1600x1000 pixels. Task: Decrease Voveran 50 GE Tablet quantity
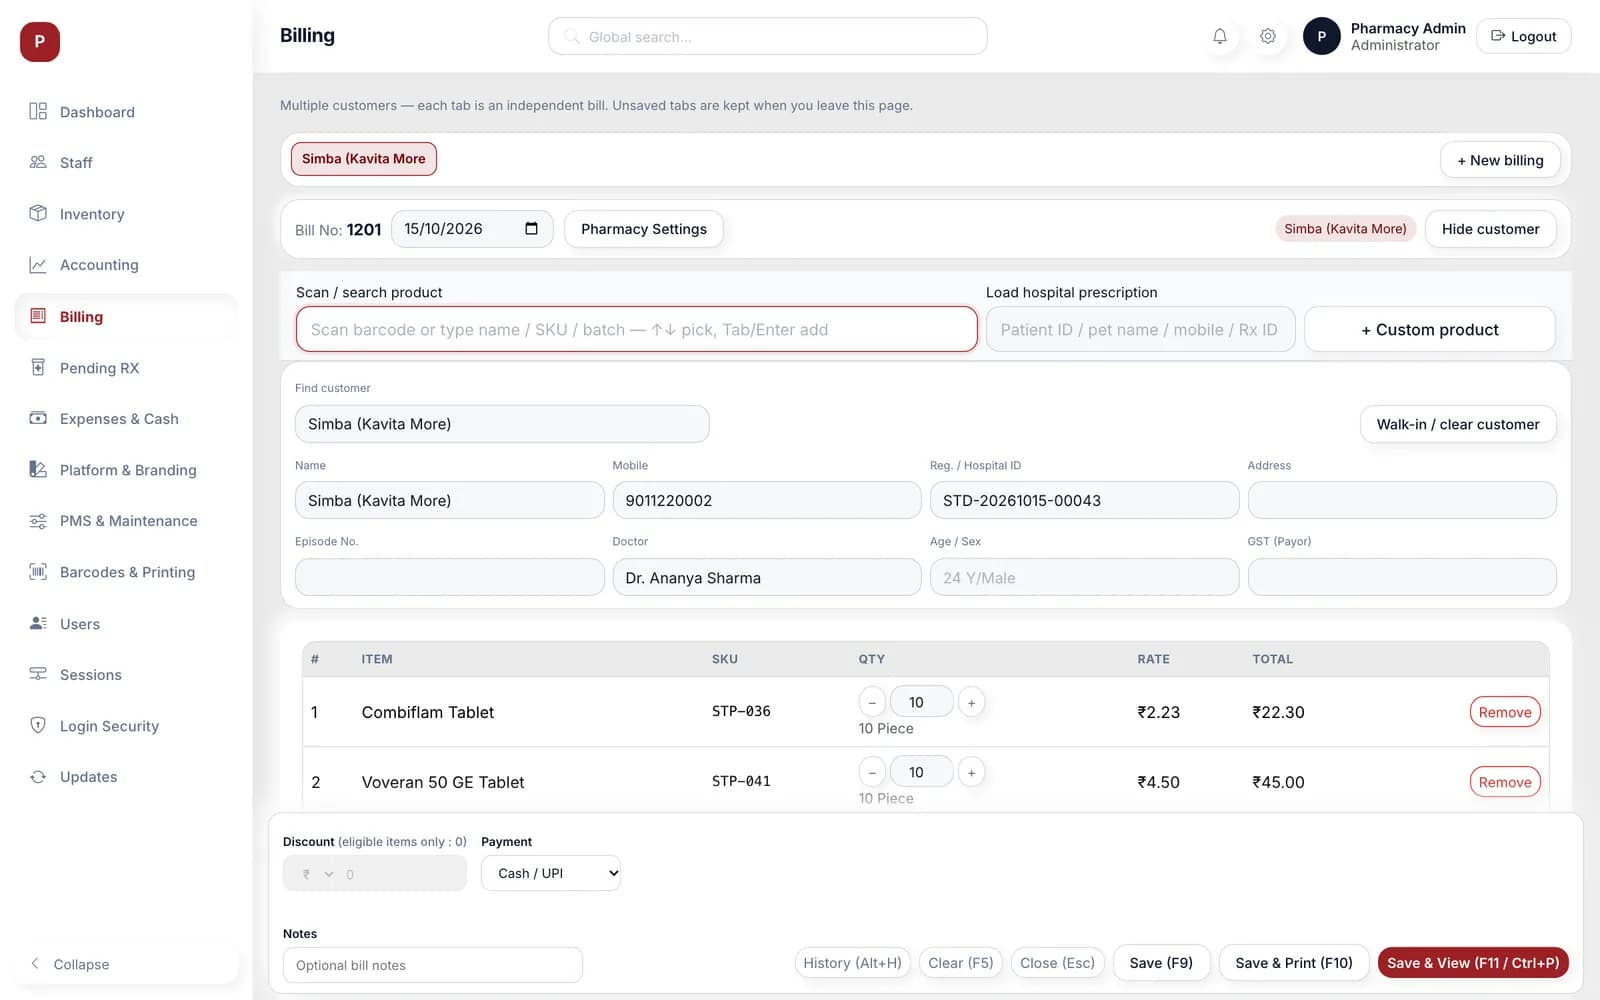click(x=872, y=772)
